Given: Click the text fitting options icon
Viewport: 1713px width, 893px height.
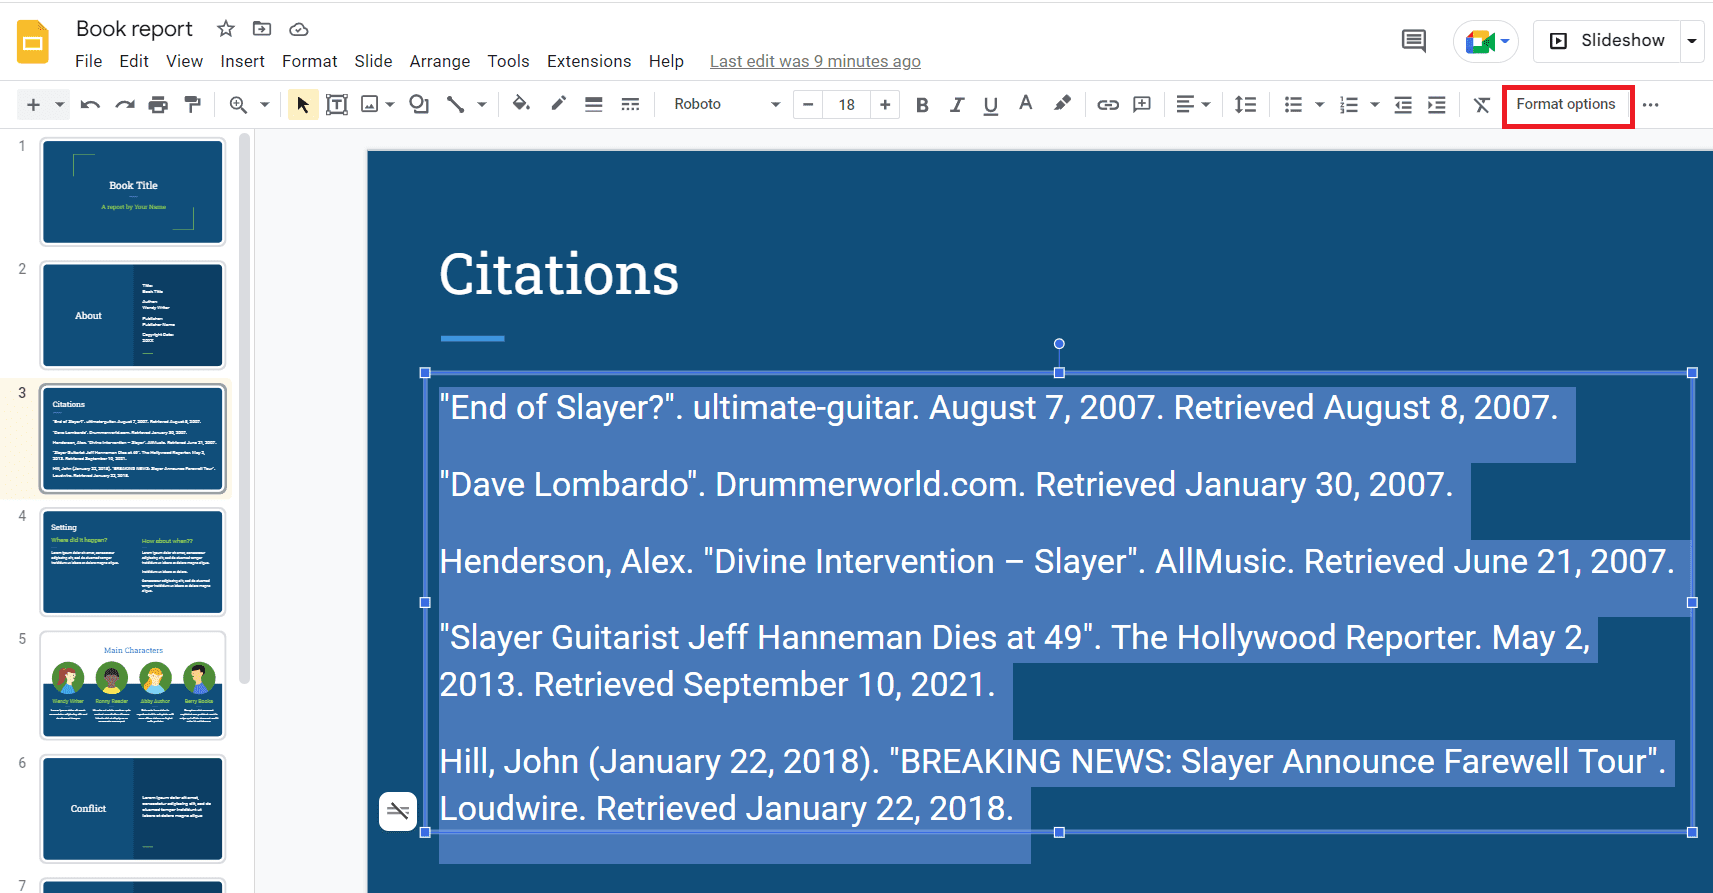Looking at the screenshot, I should pyautogui.click(x=398, y=811).
